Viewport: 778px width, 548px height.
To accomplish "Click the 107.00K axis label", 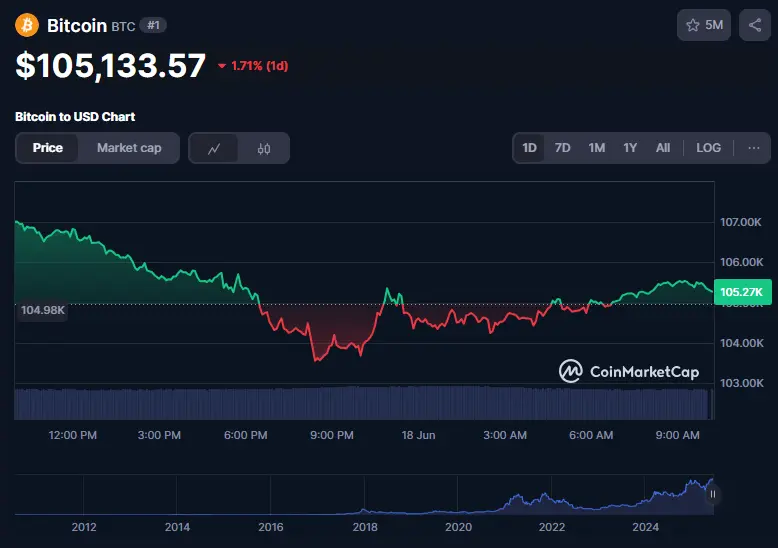I will tap(740, 222).
